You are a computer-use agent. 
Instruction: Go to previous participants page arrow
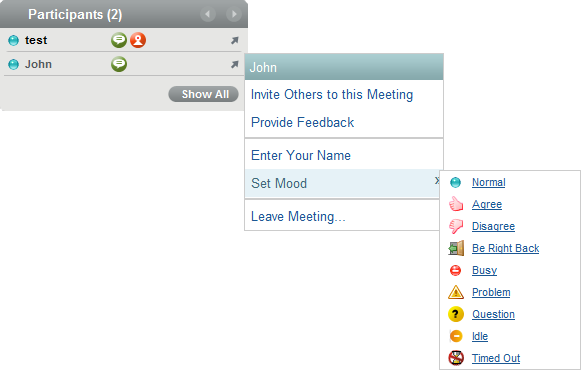pyautogui.click(x=208, y=14)
